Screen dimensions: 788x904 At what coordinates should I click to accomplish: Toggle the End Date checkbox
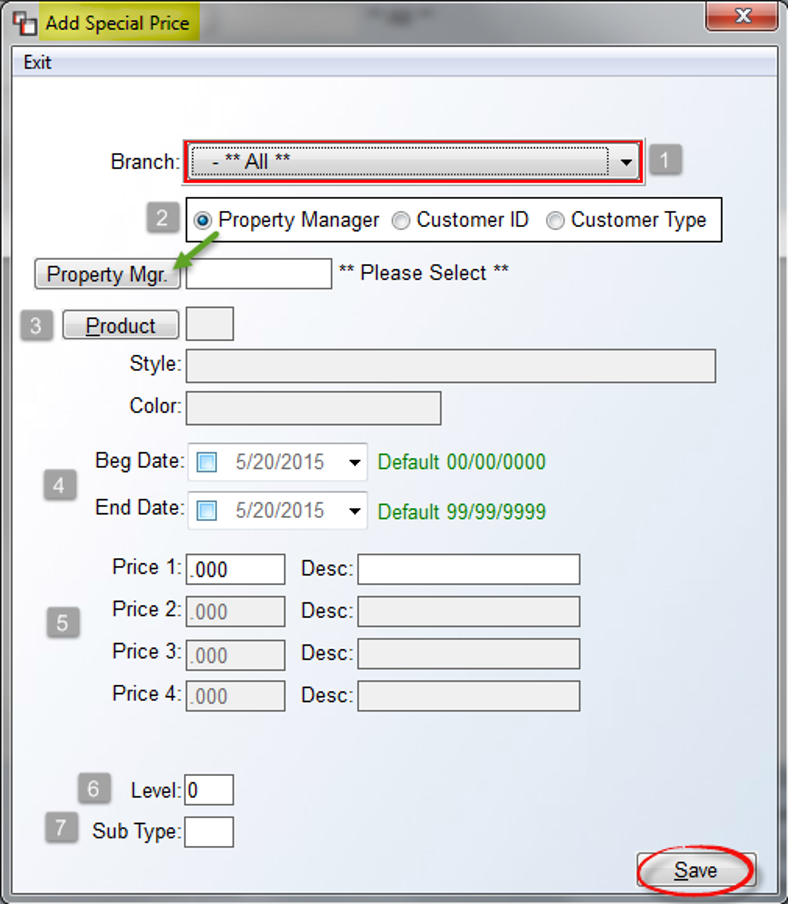click(x=207, y=511)
